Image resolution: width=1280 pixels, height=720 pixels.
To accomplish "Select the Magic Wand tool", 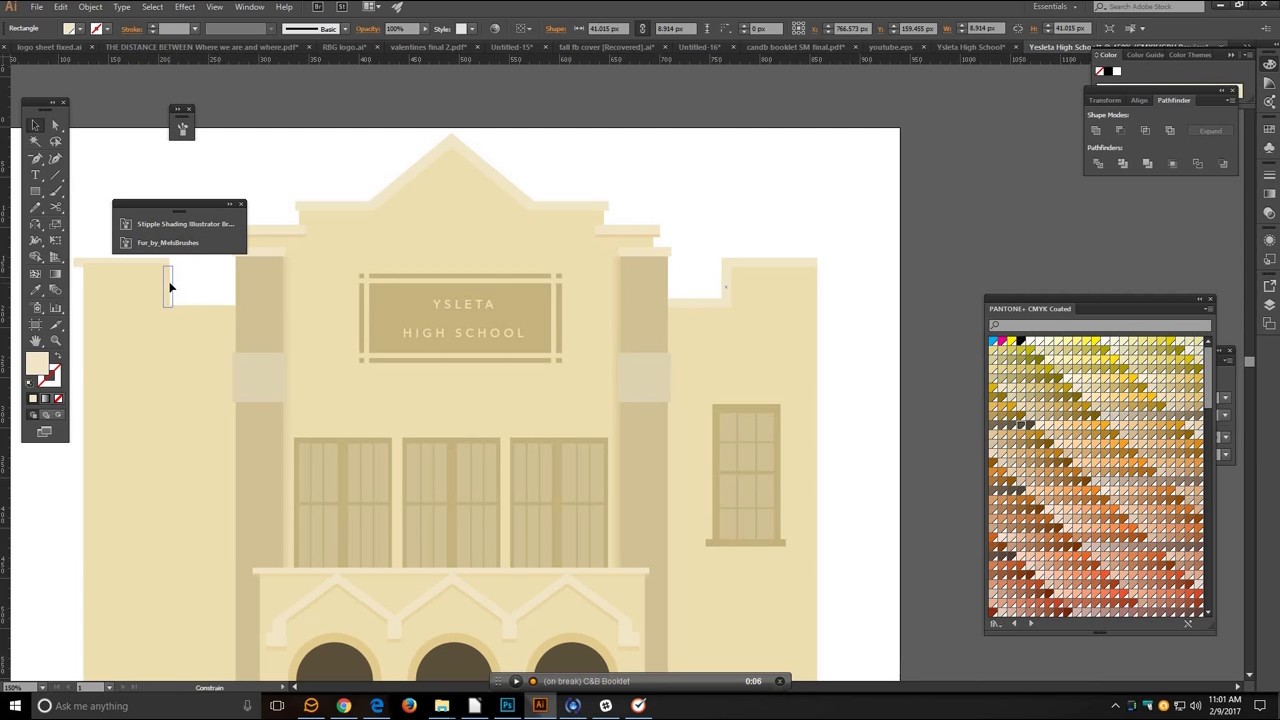I will [x=35, y=141].
